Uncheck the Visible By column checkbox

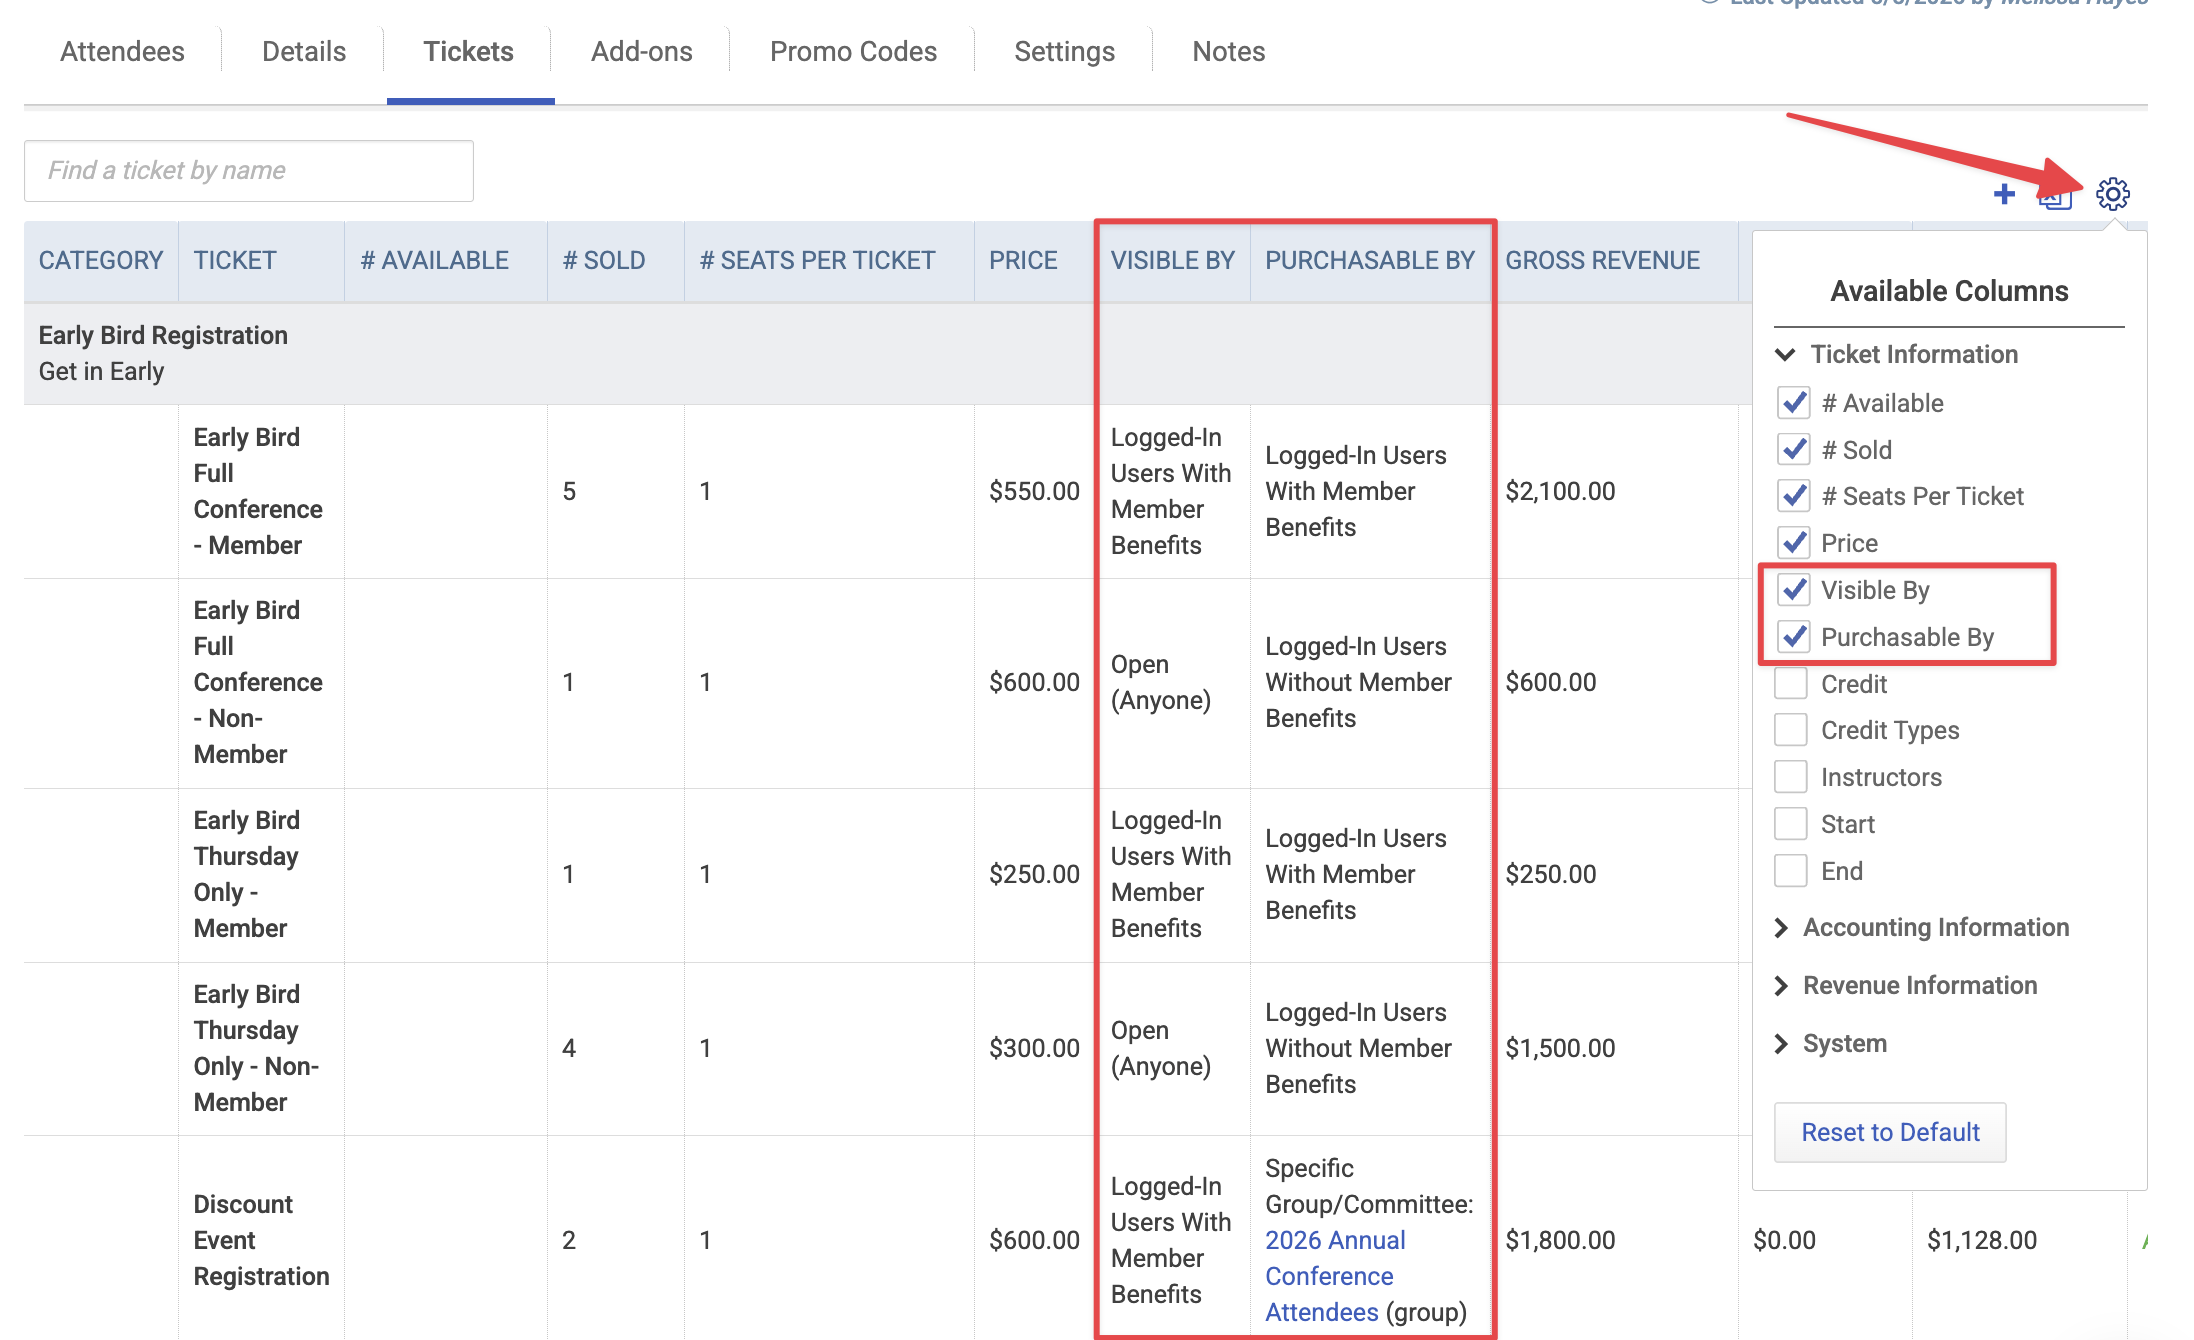point(1794,590)
